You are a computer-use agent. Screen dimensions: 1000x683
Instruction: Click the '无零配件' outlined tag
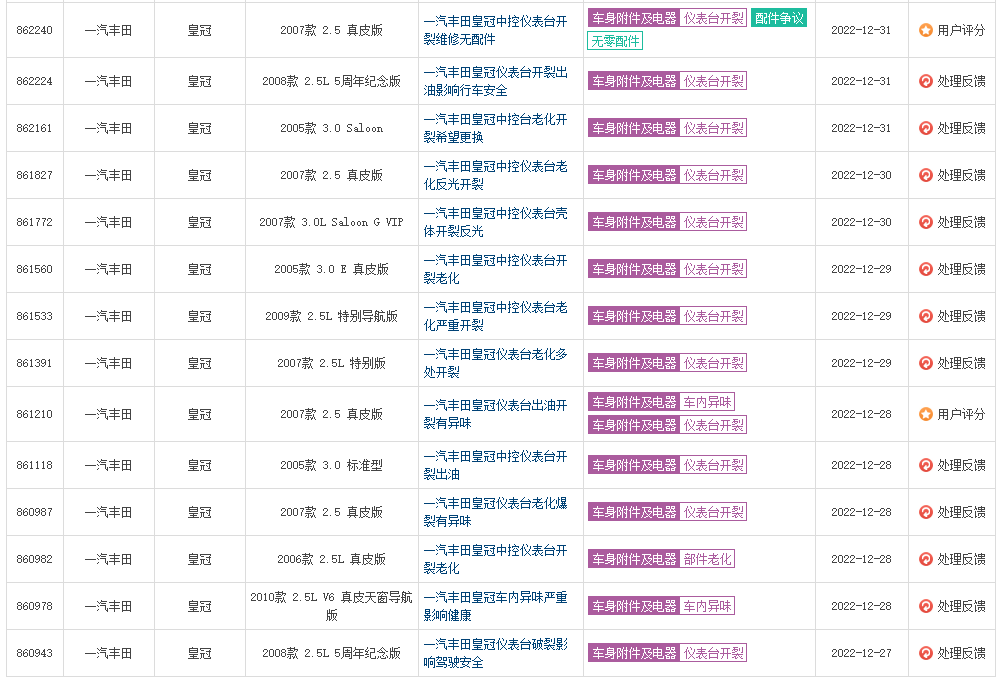615,41
